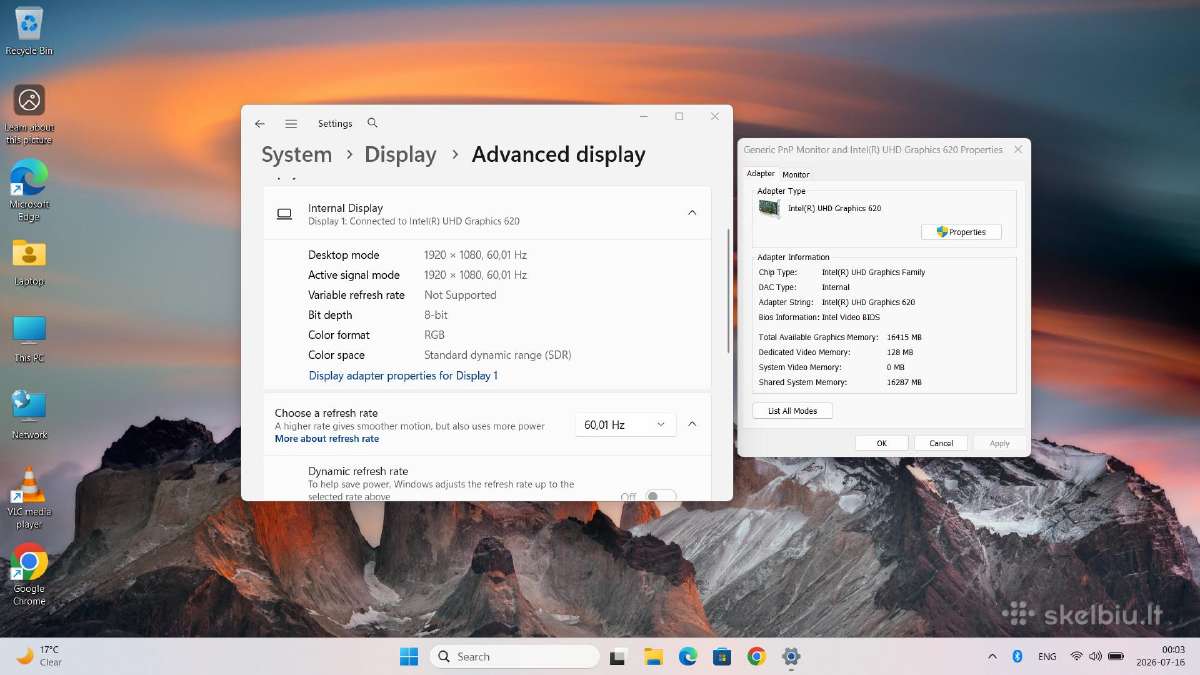1200x675 pixels.
Task: Click the Desktop mode 1920 × 1080 value
Action: click(x=475, y=255)
